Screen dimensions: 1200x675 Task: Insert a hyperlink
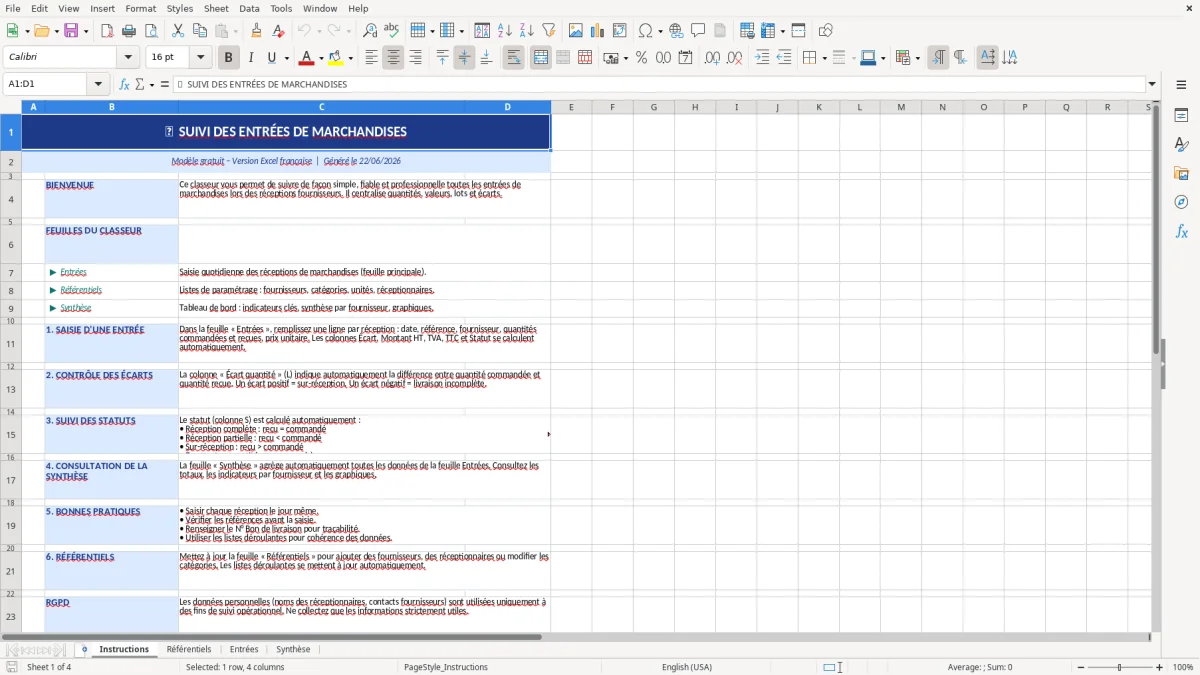pos(676,31)
